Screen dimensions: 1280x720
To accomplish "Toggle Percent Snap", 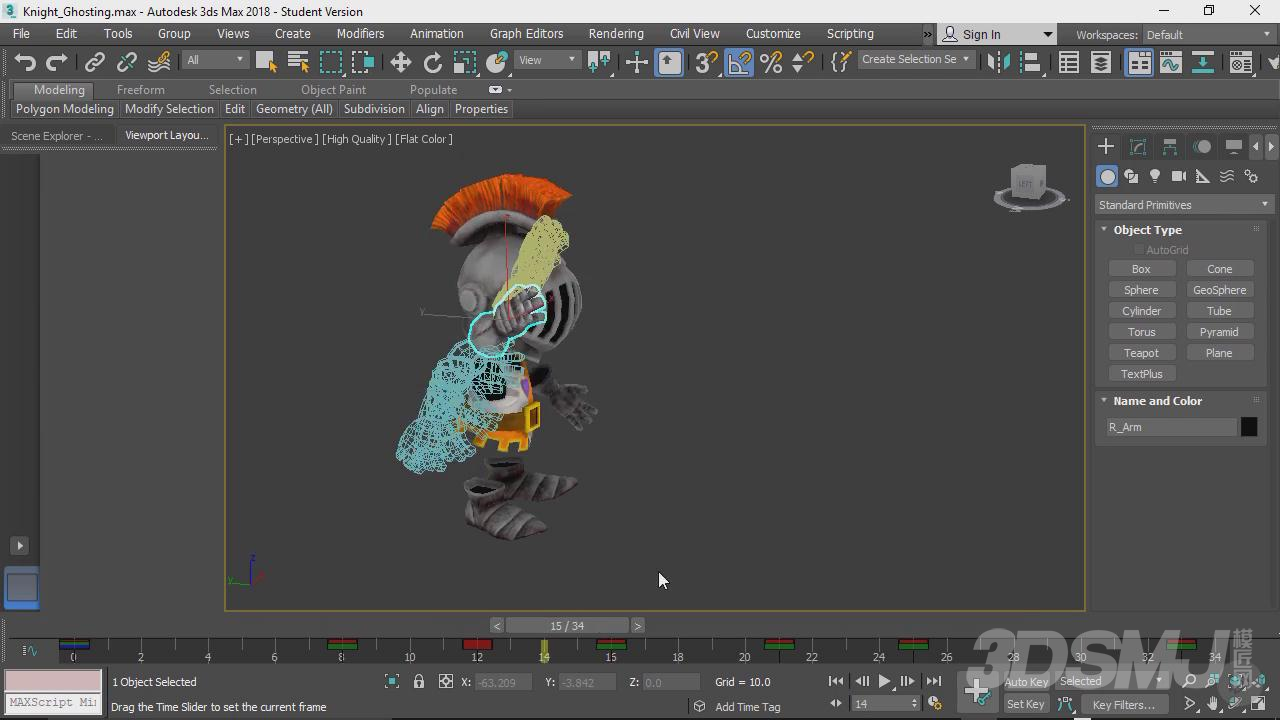I will [771, 62].
